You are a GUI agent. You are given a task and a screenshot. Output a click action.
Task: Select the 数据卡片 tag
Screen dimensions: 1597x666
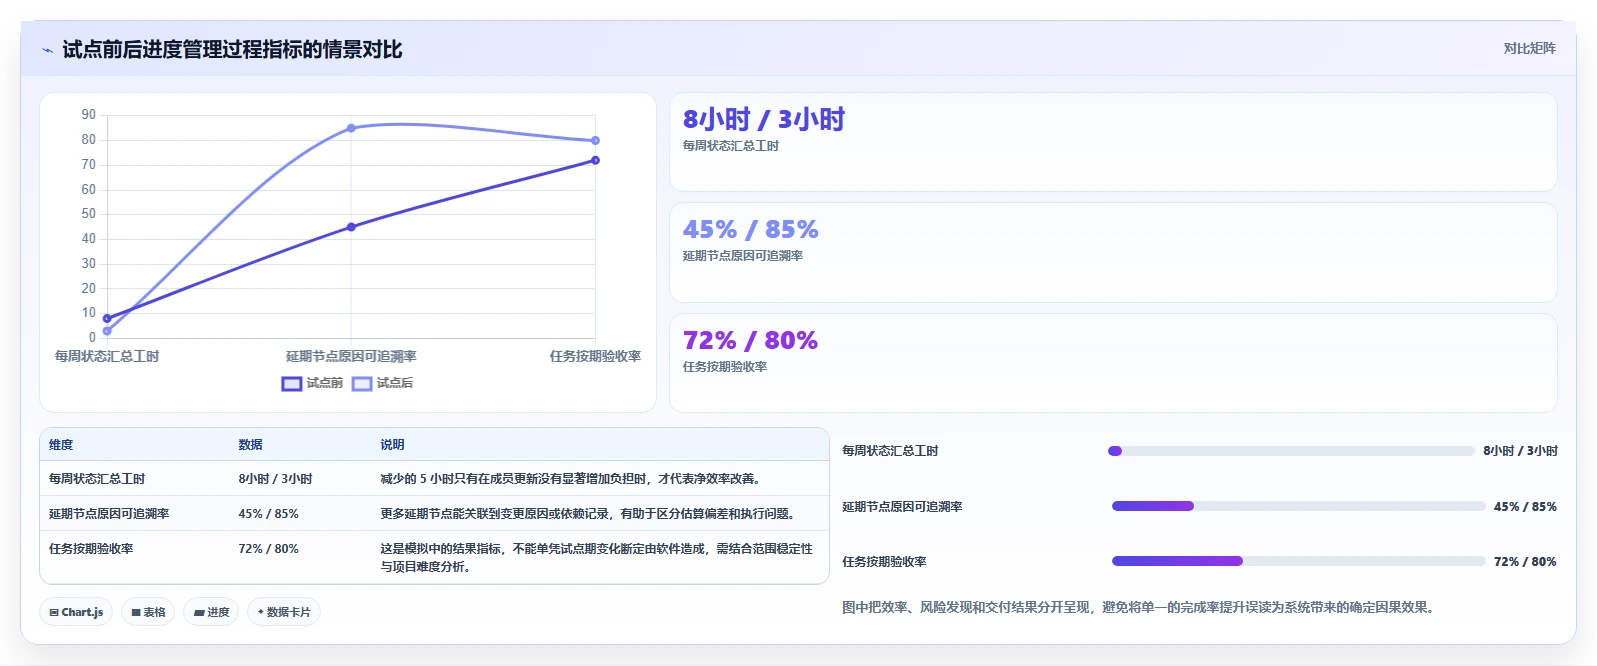coord(284,612)
